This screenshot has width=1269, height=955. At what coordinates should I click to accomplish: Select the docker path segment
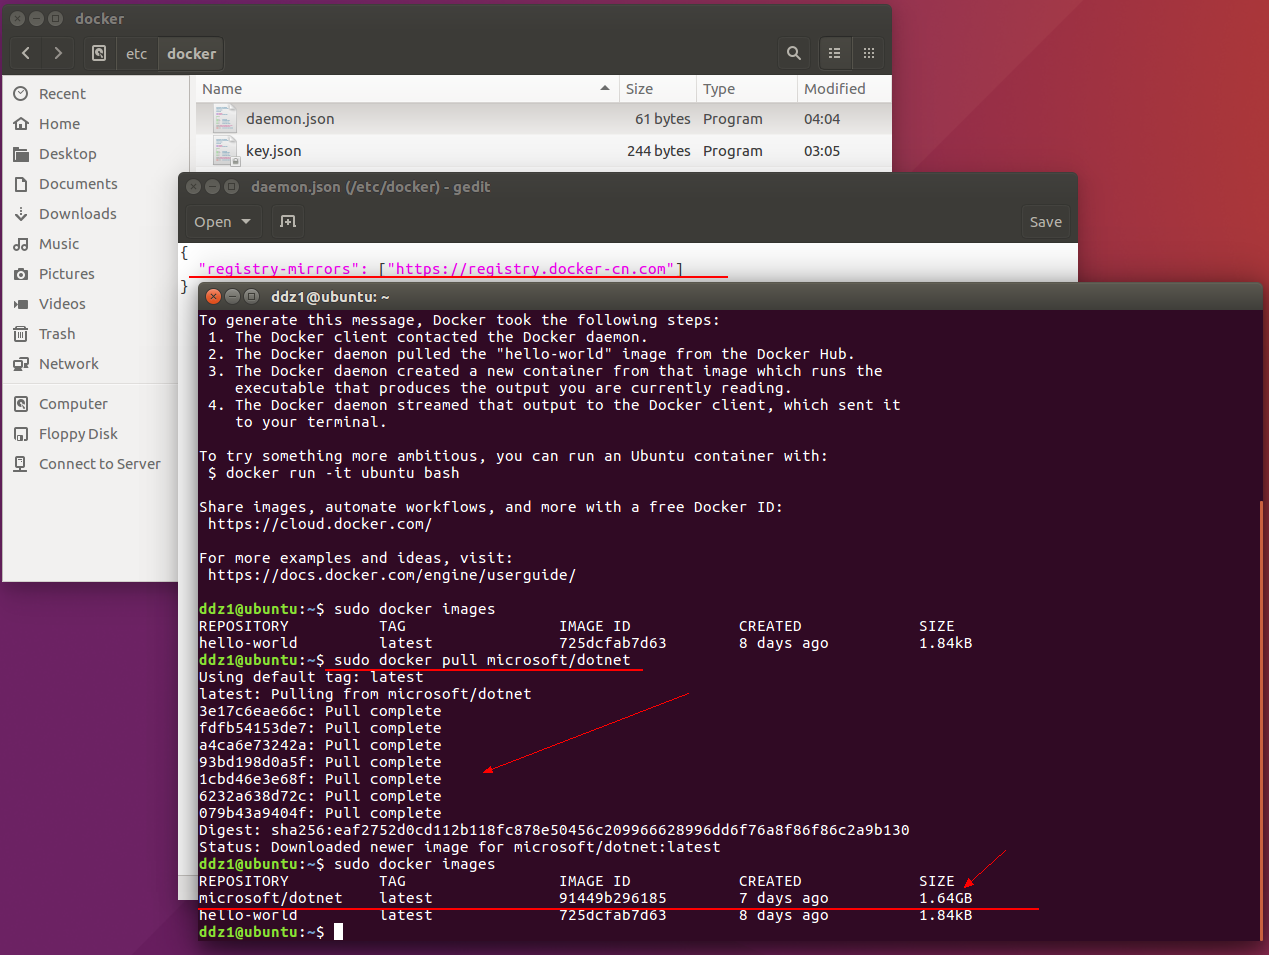(x=191, y=53)
